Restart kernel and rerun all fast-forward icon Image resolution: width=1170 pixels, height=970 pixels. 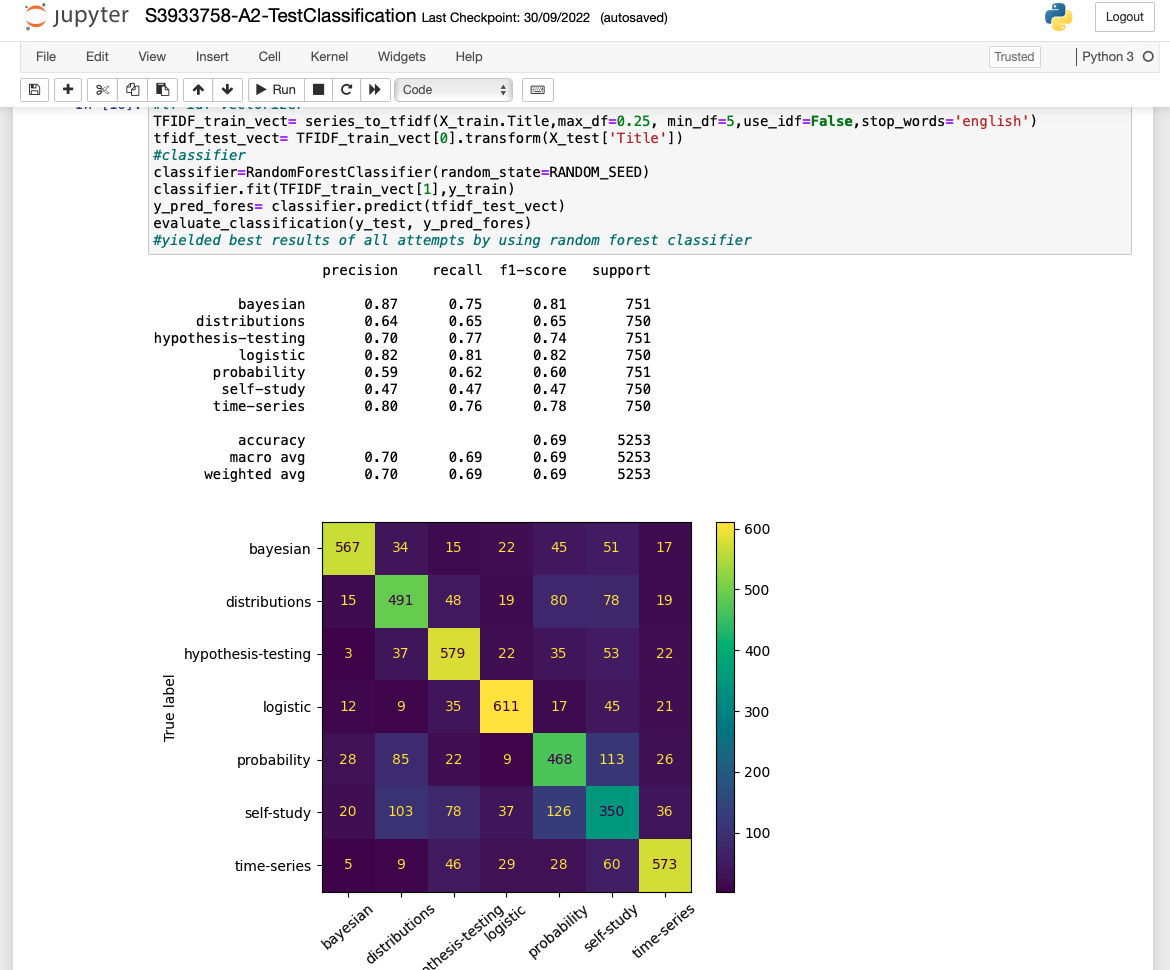[375, 90]
